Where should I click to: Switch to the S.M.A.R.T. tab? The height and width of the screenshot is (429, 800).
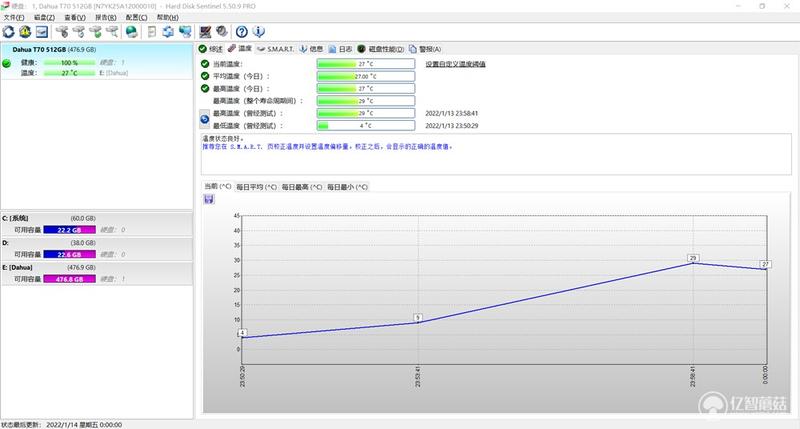pos(275,49)
